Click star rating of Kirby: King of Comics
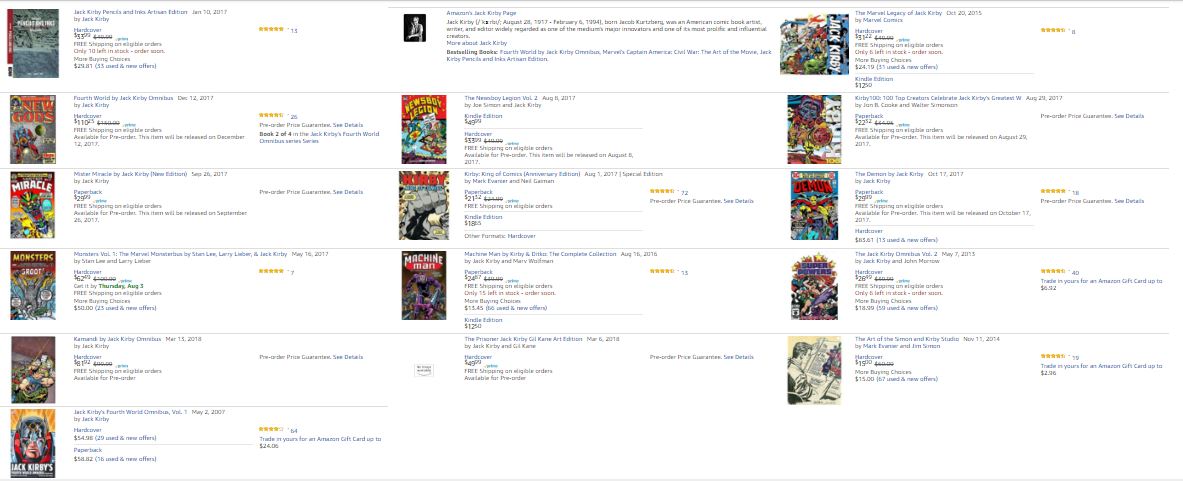The image size is (1183, 481). point(662,191)
